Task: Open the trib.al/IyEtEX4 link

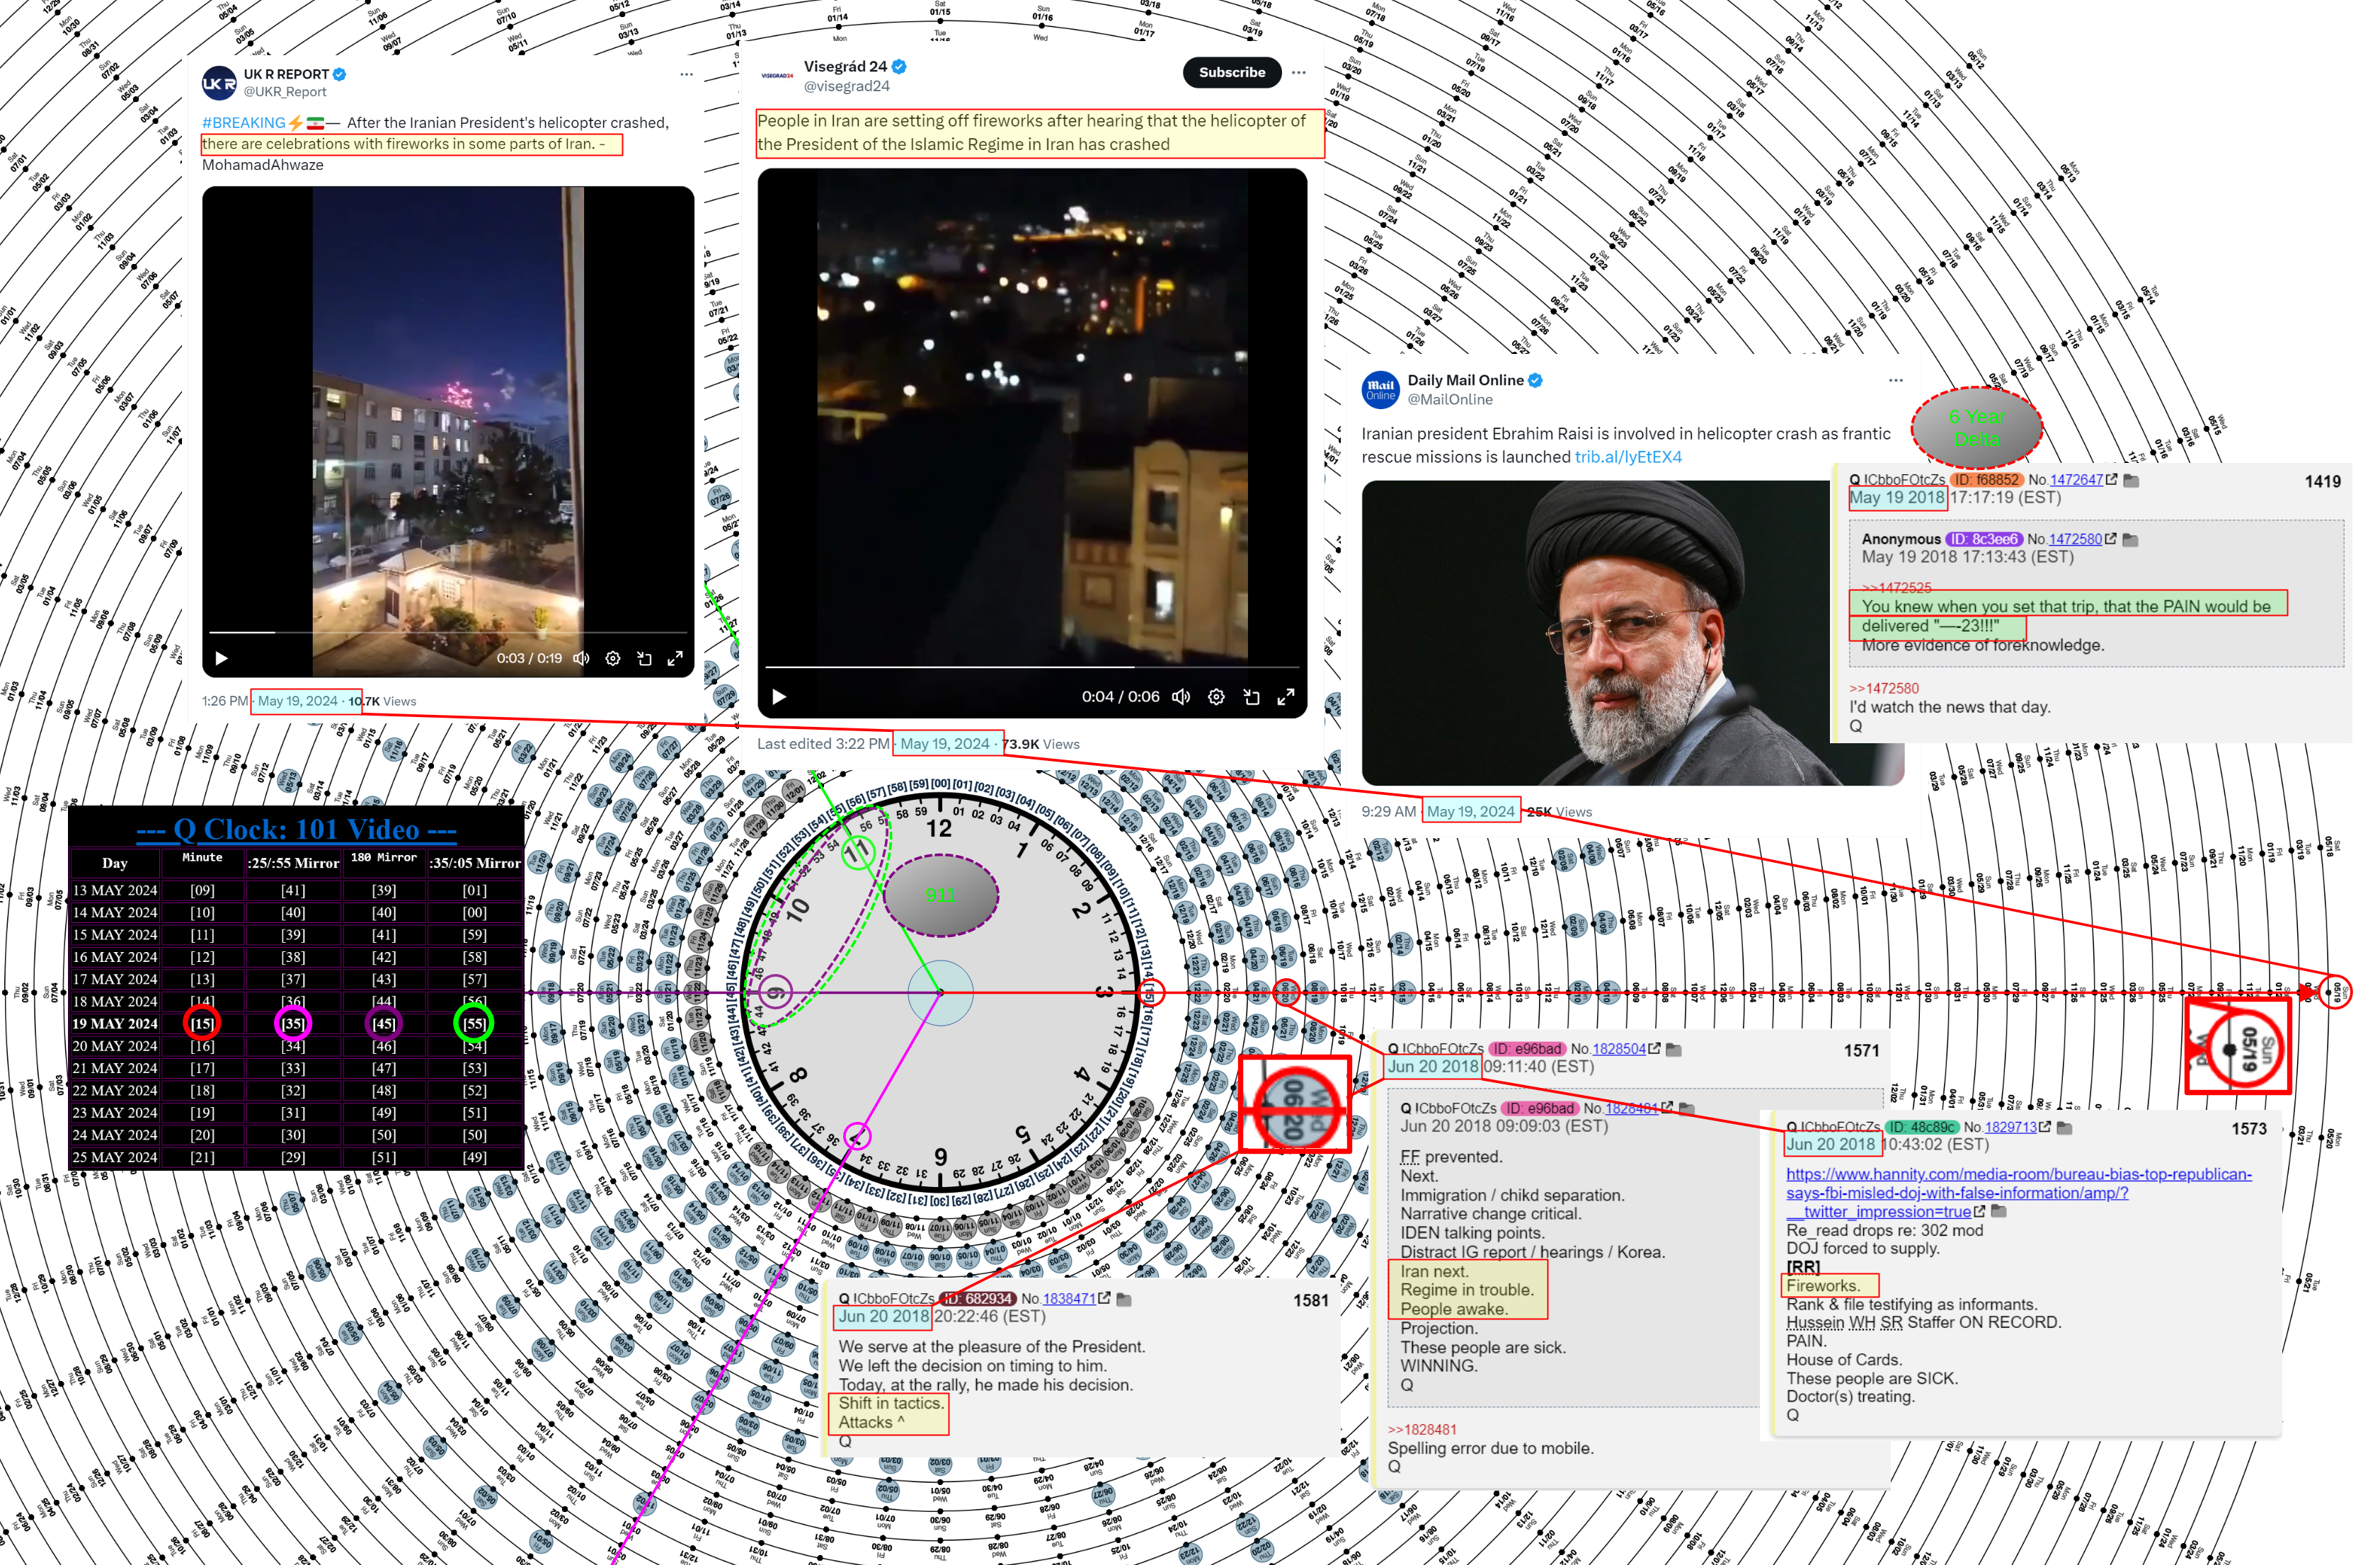Action: (1628, 457)
